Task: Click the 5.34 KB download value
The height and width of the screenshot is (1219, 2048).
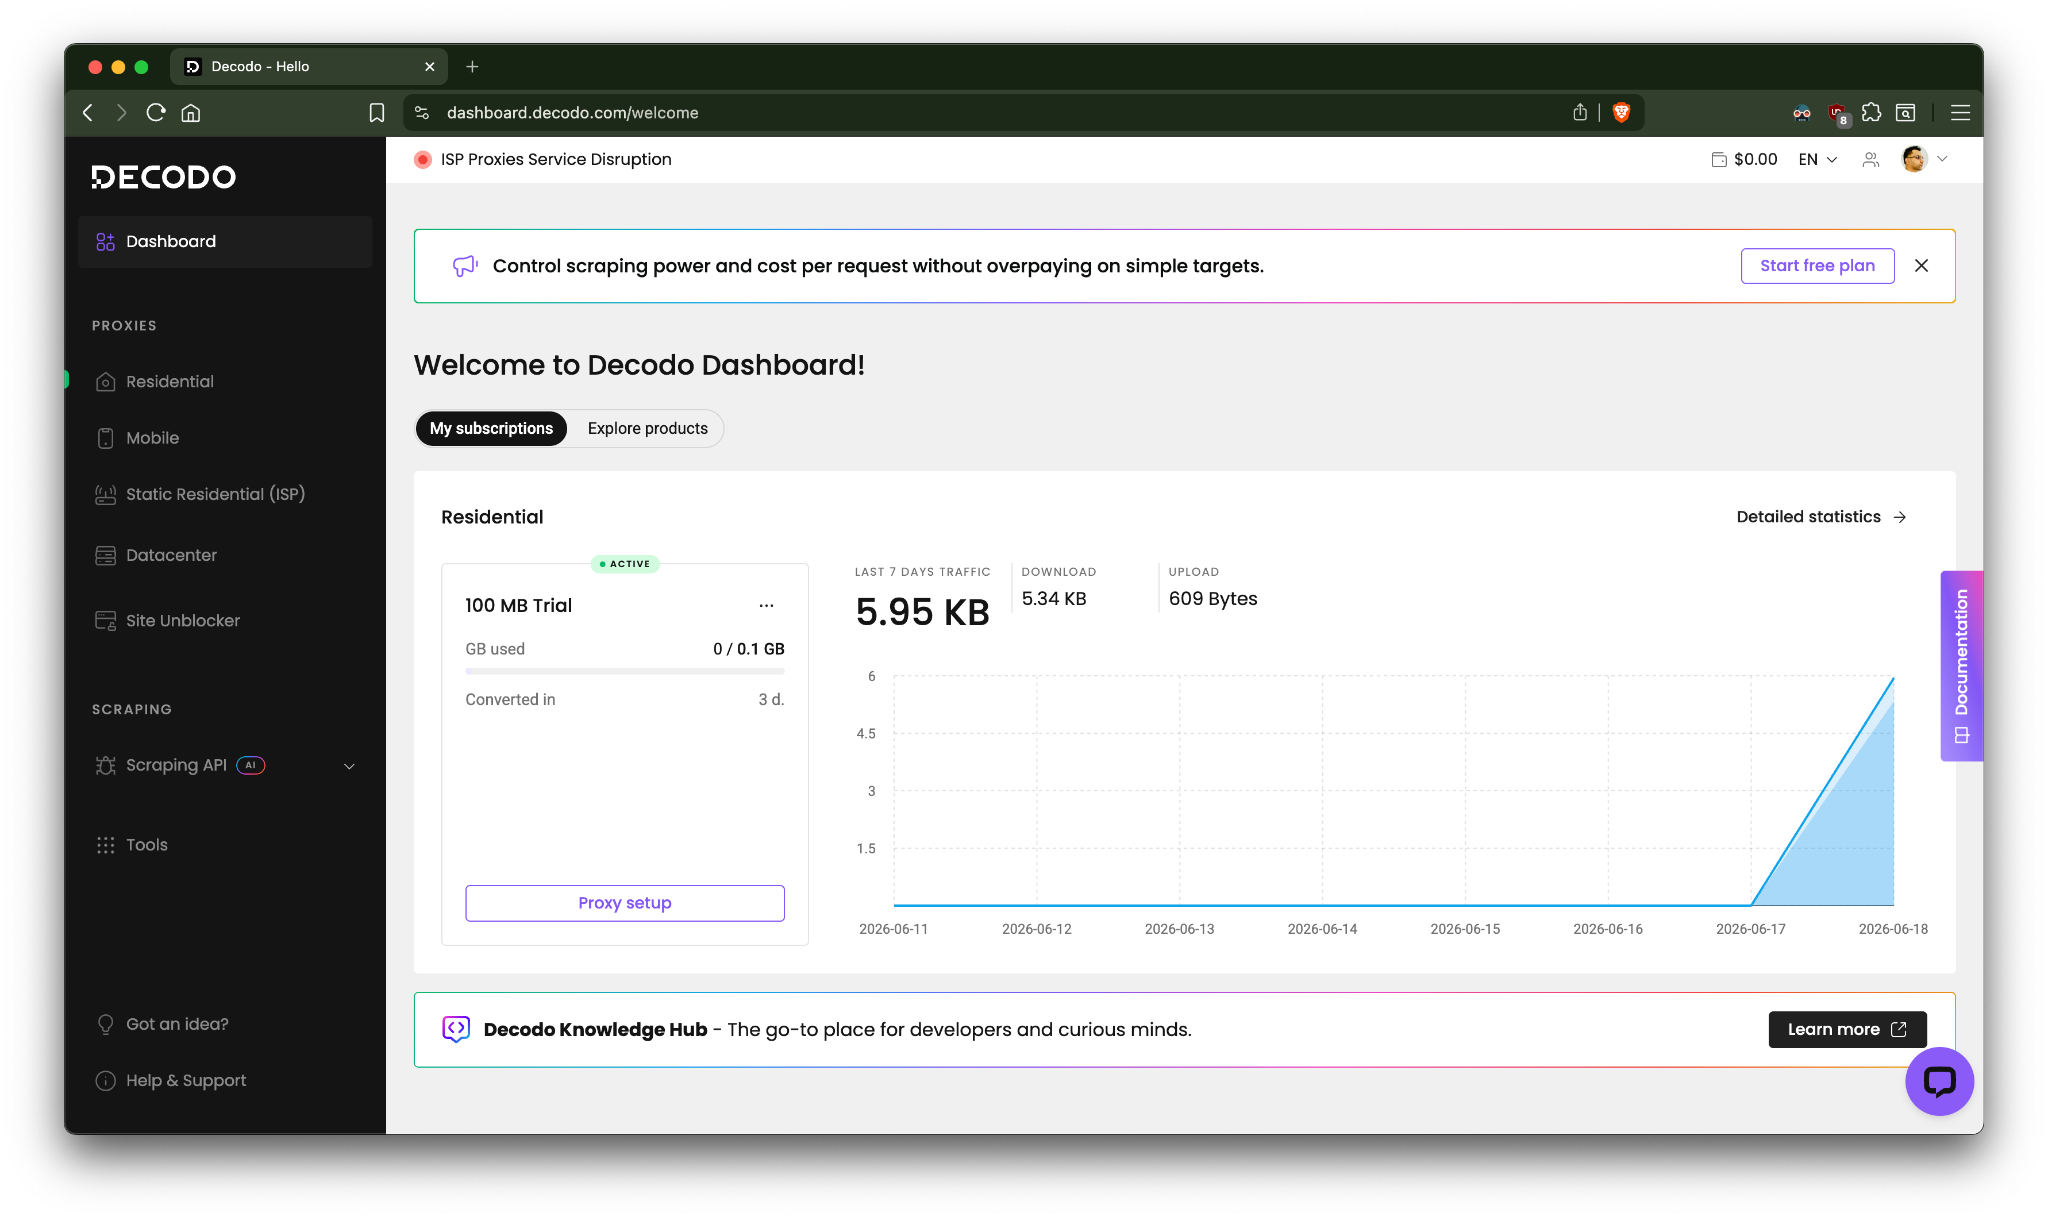Action: [1054, 599]
